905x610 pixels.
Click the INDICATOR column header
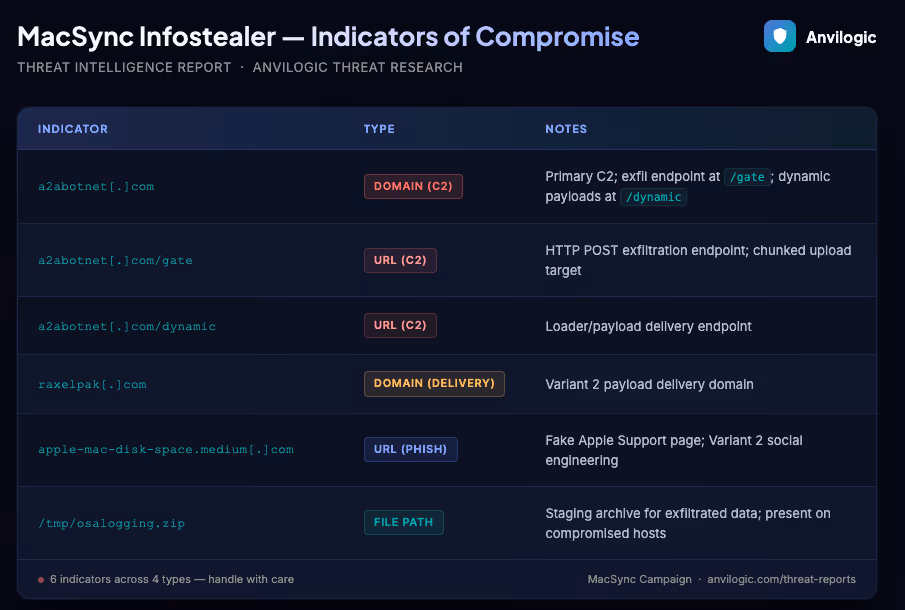[x=73, y=129]
